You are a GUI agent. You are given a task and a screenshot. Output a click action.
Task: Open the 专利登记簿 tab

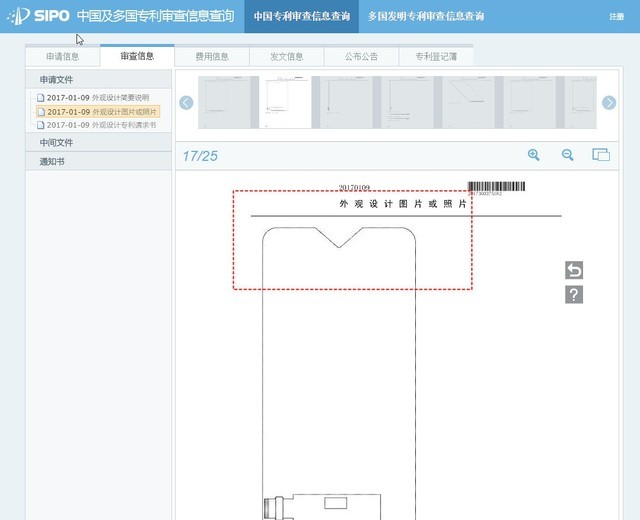coord(435,57)
